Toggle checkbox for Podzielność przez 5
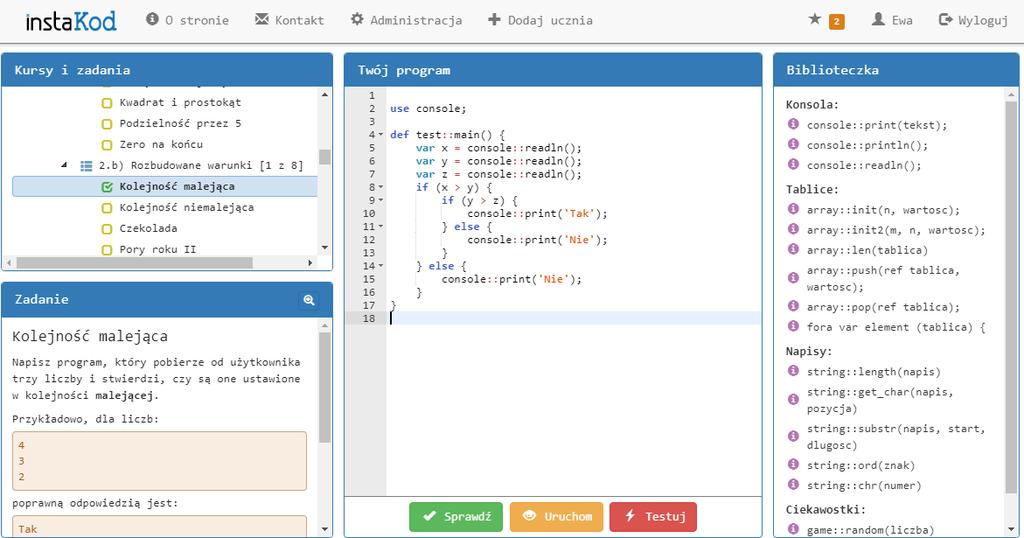1024x538 pixels. coord(107,124)
